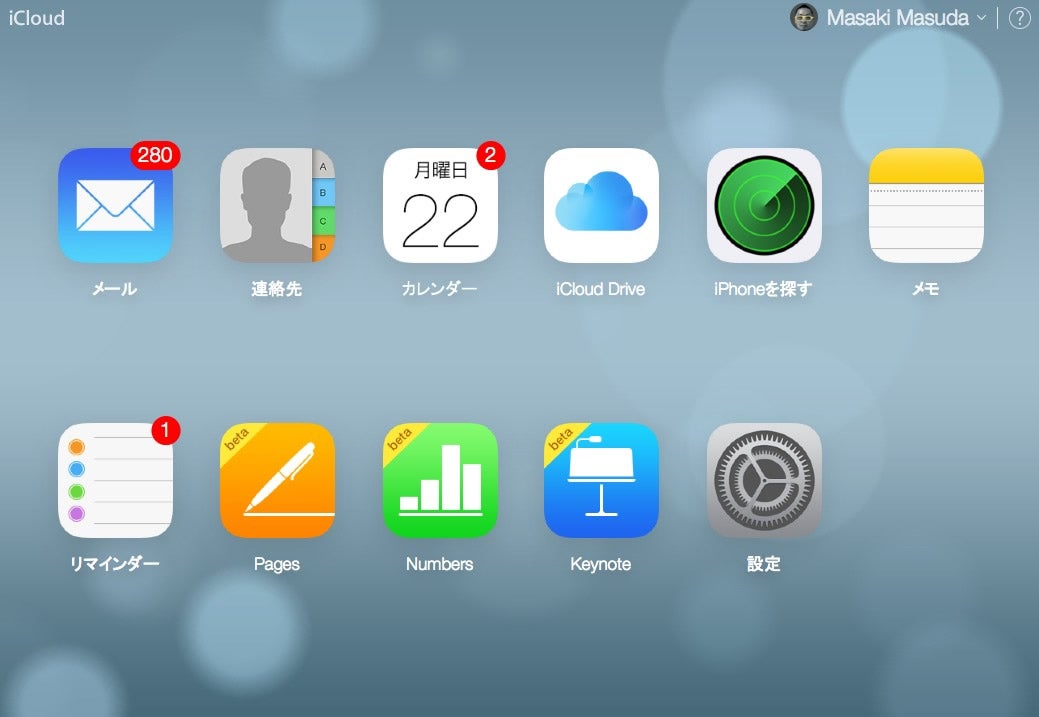
Task: Click the 1 badge on Reminders
Action: tap(166, 430)
